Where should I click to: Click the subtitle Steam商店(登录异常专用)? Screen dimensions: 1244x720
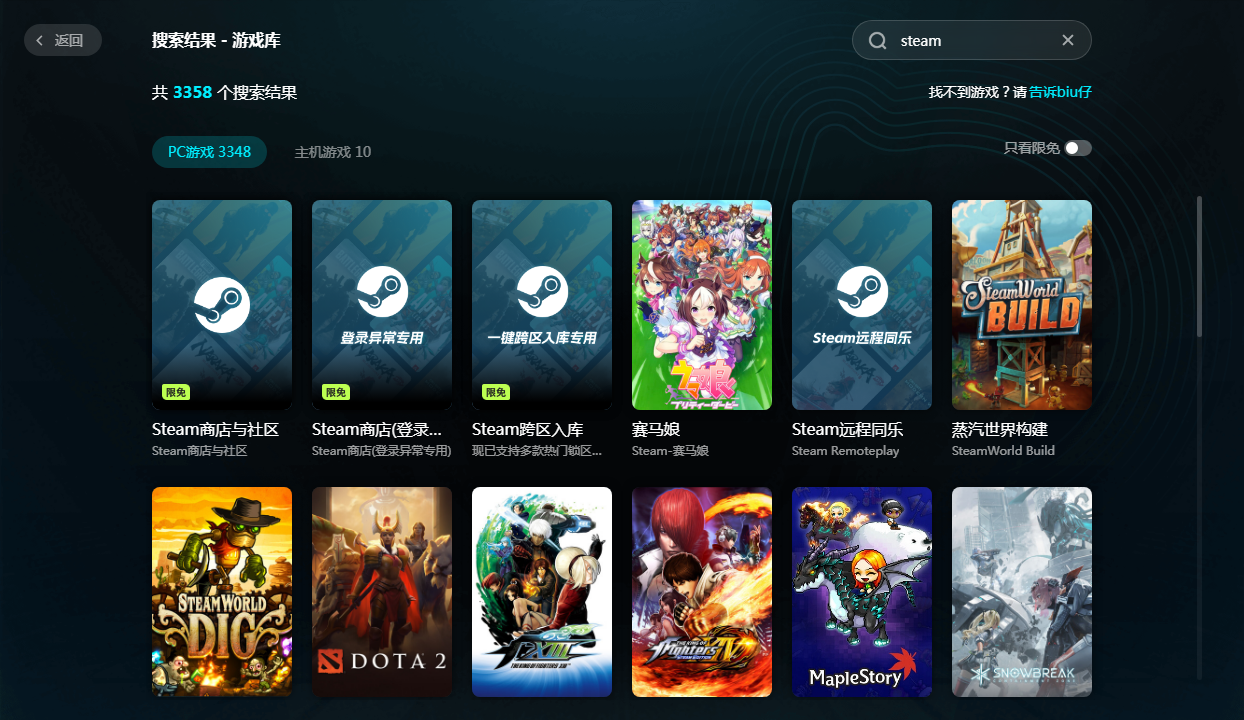(x=381, y=451)
